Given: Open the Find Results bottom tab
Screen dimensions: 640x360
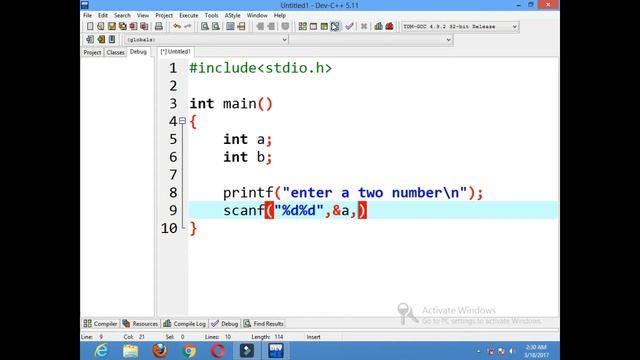Looking at the screenshot, I should 263,324.
